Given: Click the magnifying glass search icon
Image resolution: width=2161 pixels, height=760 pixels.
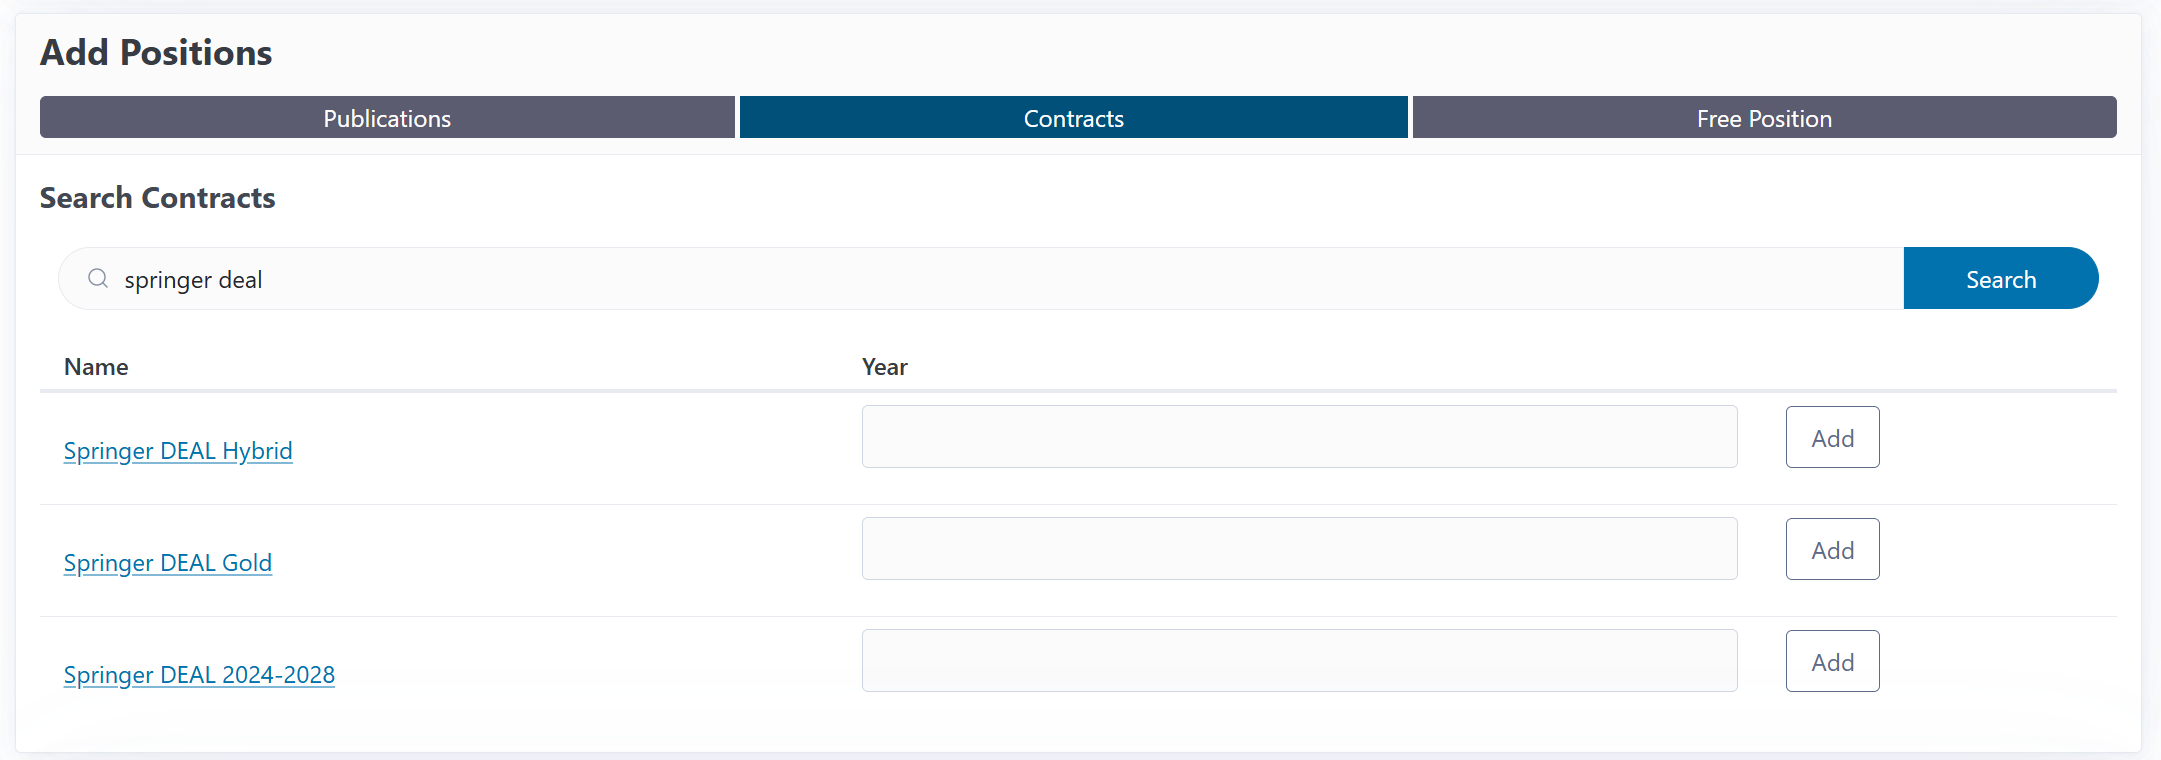Looking at the screenshot, I should coord(98,279).
